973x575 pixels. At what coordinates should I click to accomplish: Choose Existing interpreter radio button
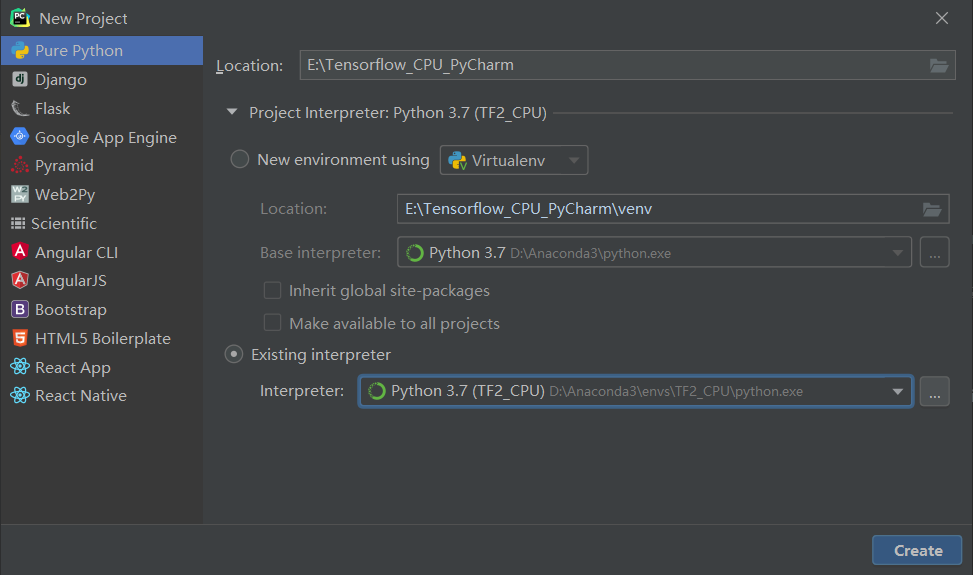(234, 354)
